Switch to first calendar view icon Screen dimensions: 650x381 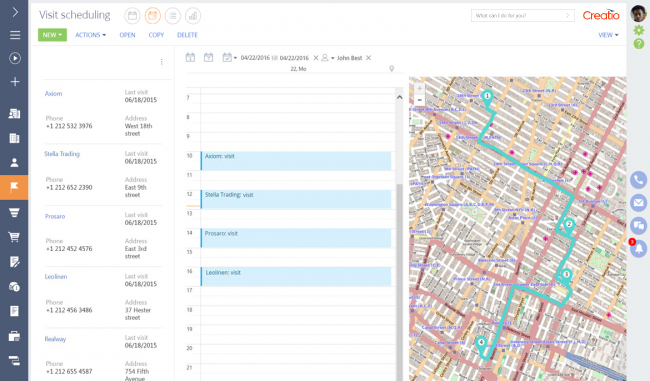132,16
